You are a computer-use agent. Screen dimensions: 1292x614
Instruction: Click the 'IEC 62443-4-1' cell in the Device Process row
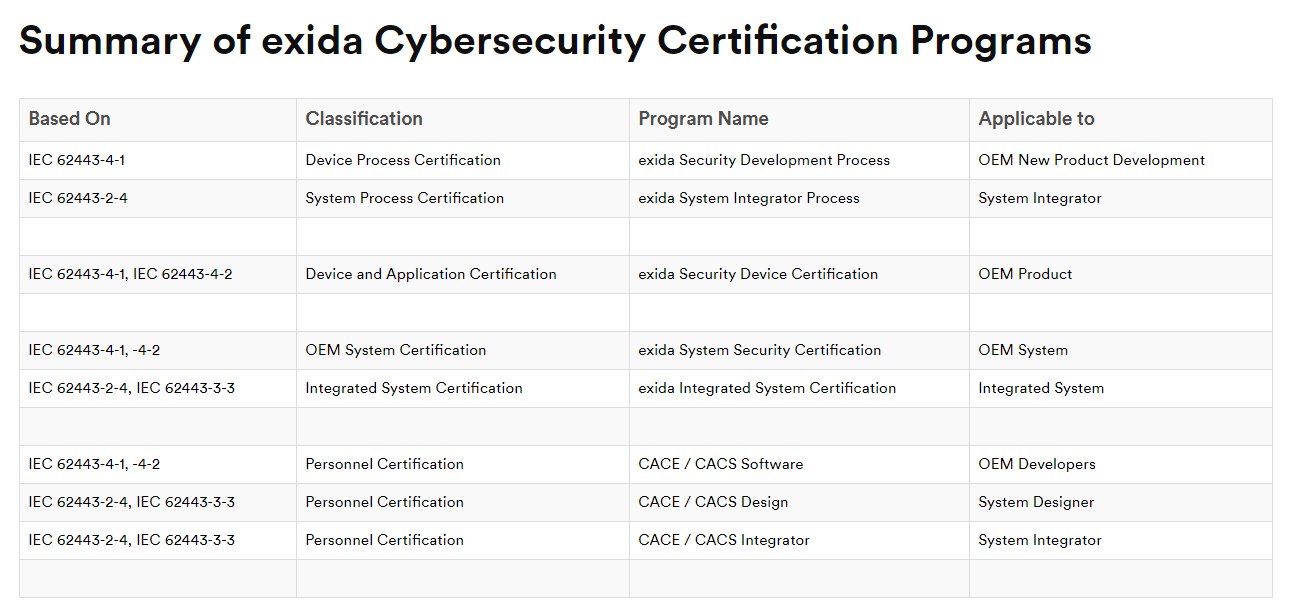[x=158, y=160]
